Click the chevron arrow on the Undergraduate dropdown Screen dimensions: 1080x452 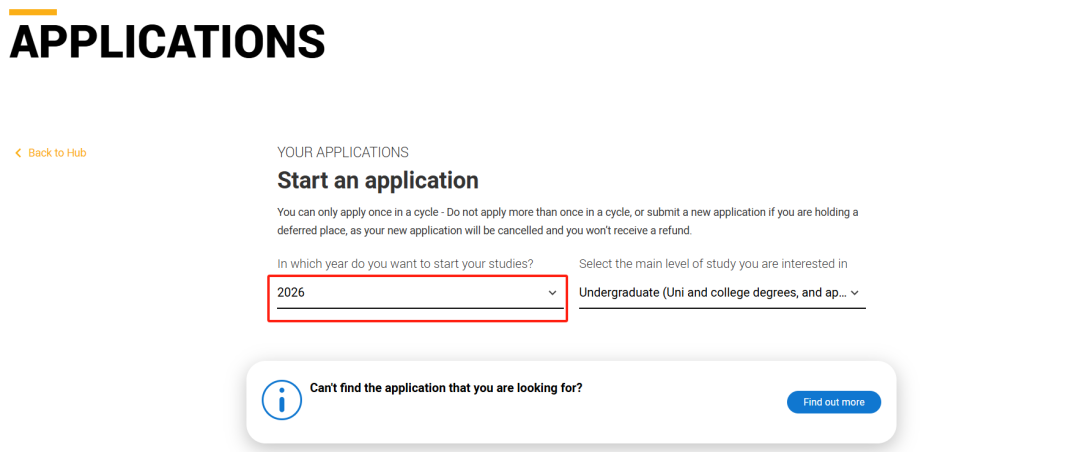(855, 293)
